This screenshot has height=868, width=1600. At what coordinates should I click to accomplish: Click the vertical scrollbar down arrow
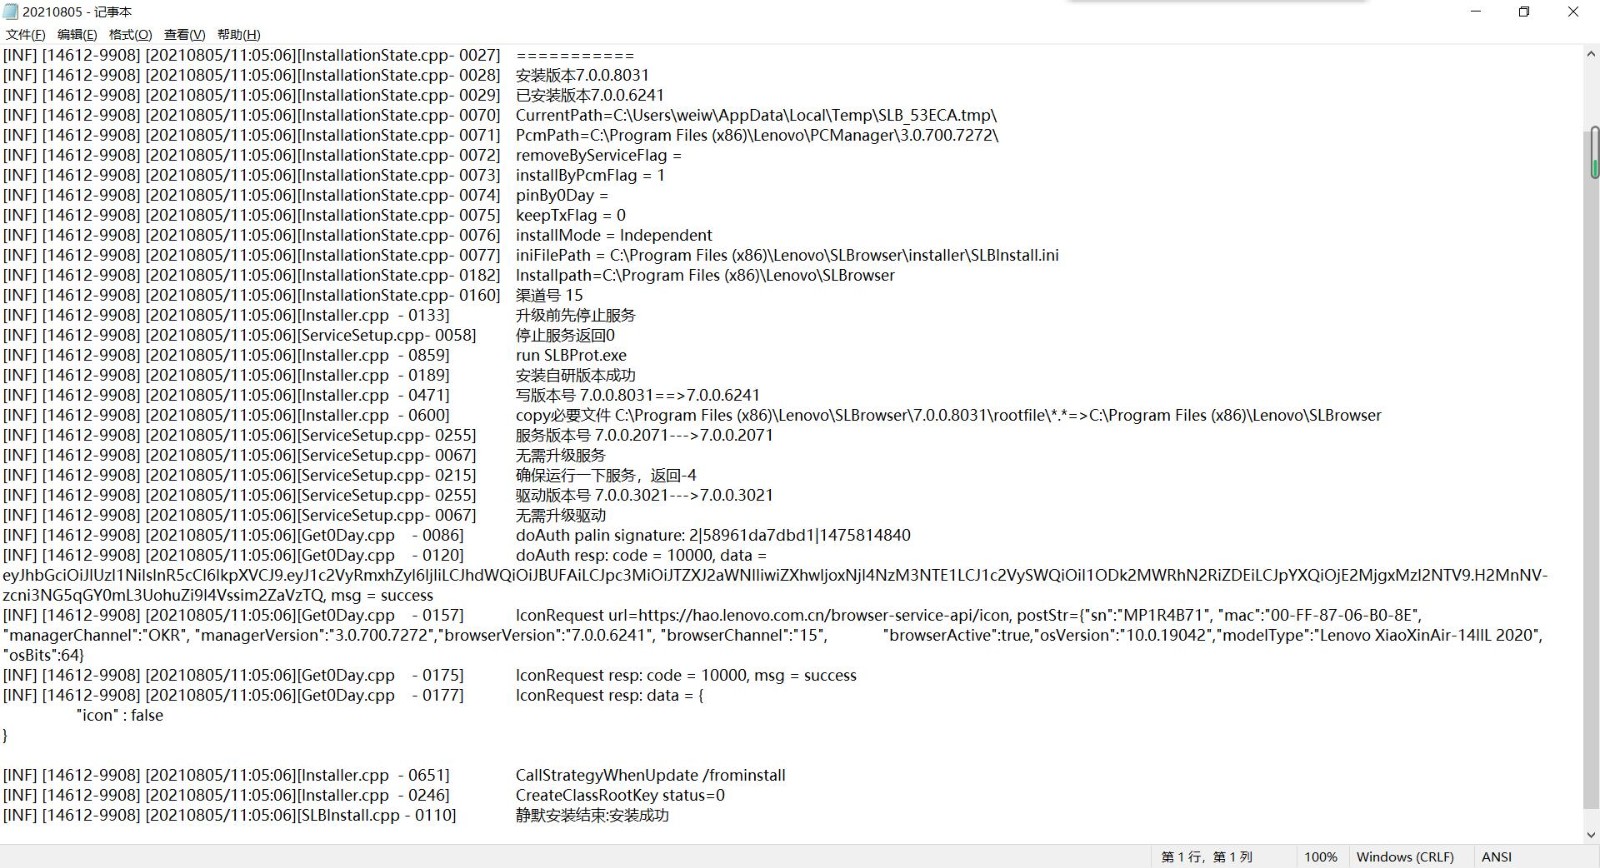coord(1591,835)
